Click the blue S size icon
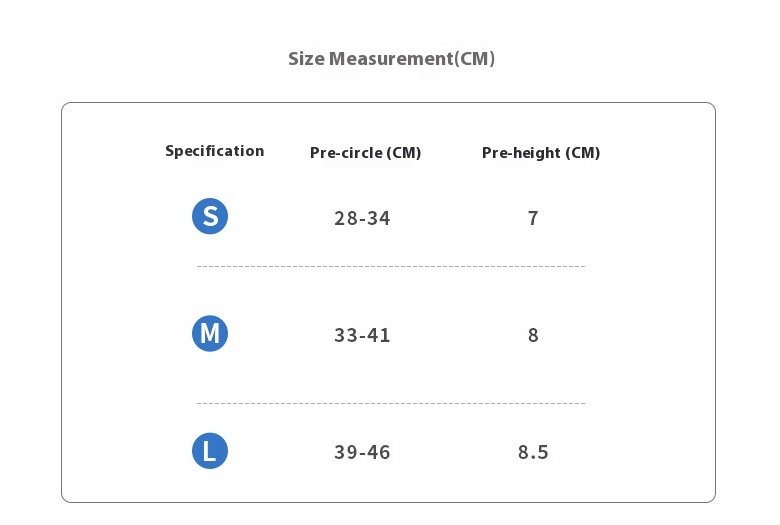The height and width of the screenshot is (525, 780). click(x=210, y=216)
